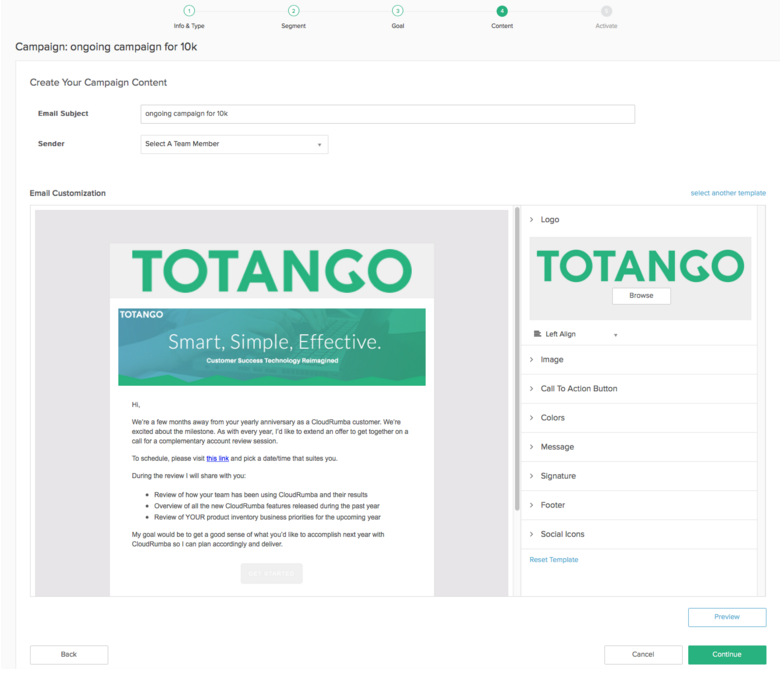Select the Content step circle
The image size is (780, 677).
(502, 10)
